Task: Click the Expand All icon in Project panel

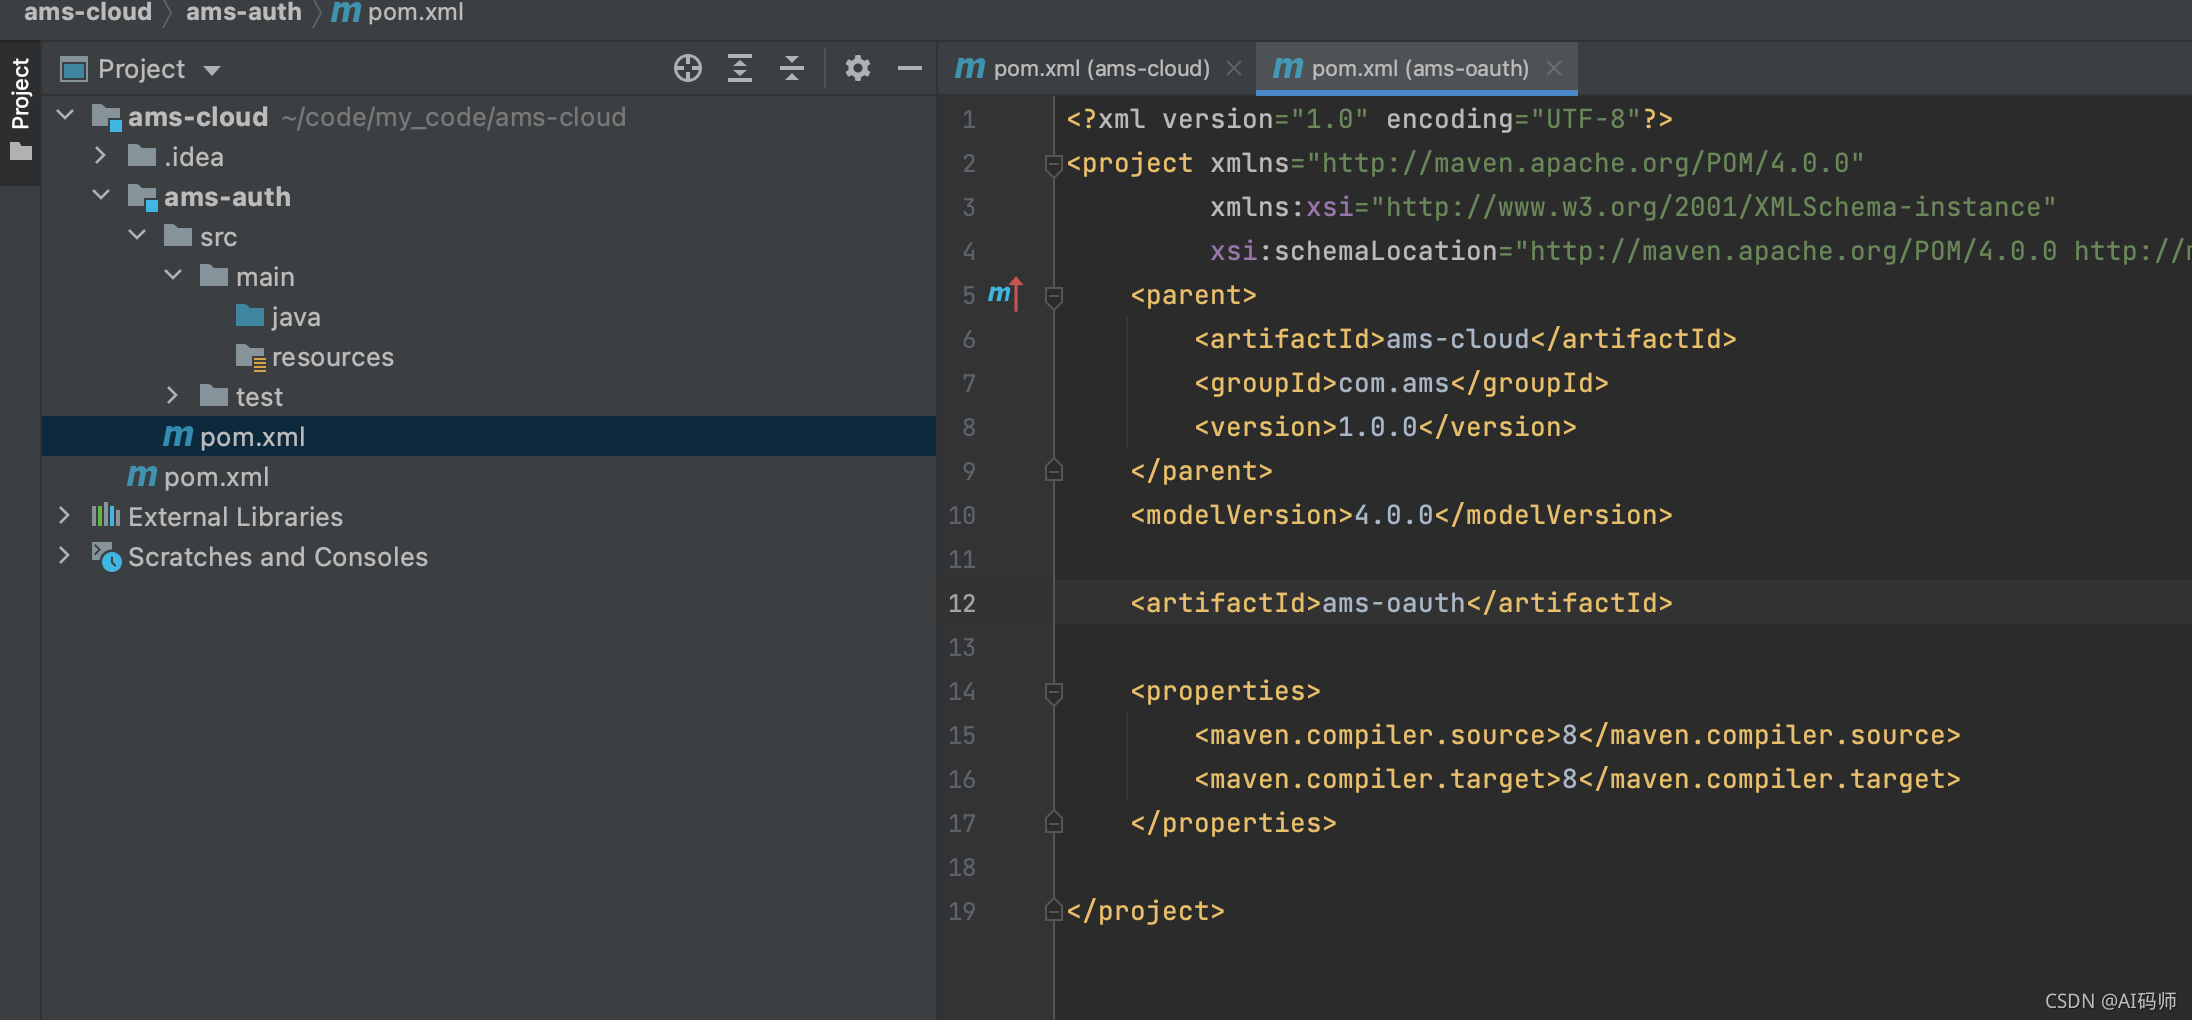Action: point(740,68)
